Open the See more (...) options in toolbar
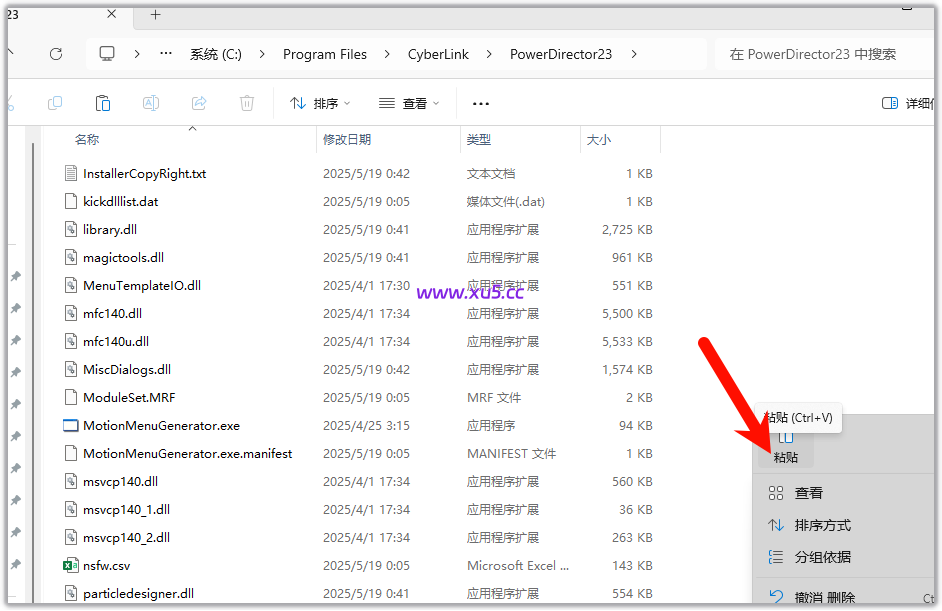Viewport: 942px width, 611px height. (x=480, y=103)
